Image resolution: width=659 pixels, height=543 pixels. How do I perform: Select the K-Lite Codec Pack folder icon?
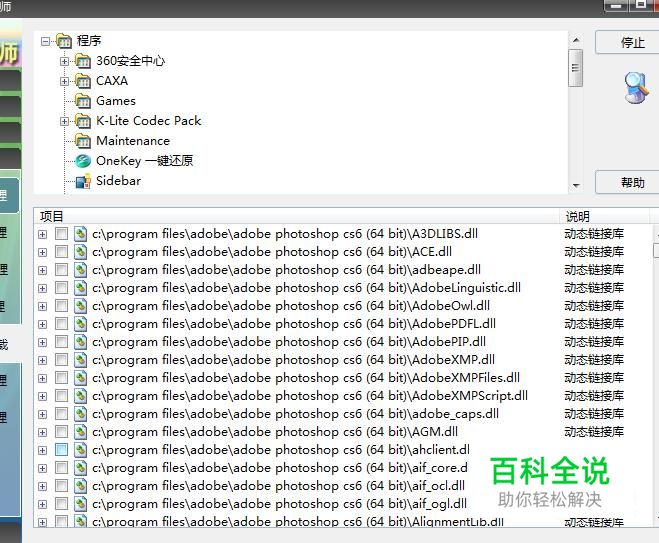point(83,121)
